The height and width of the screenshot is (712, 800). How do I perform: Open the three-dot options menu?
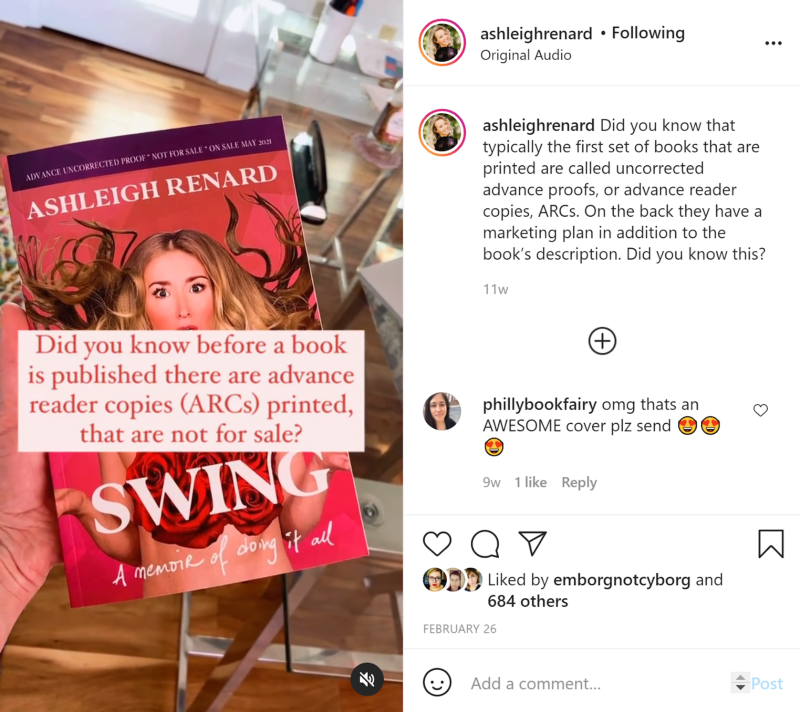point(773,43)
